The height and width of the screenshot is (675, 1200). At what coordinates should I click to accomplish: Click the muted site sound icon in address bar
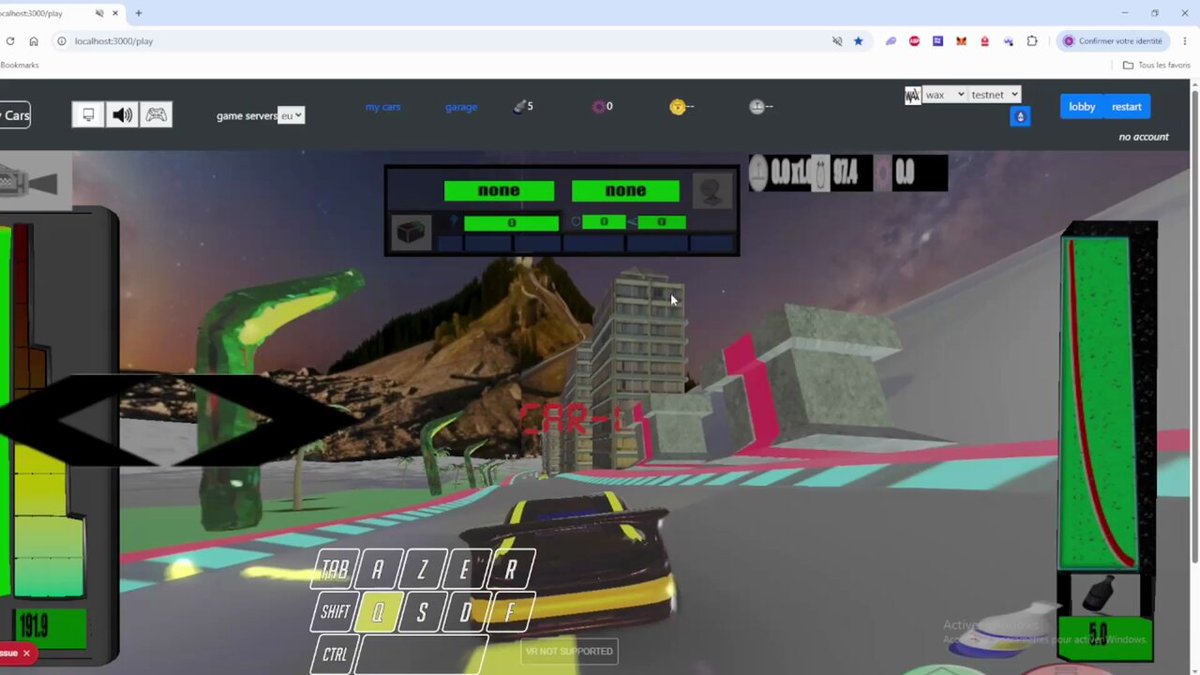[x=837, y=41]
